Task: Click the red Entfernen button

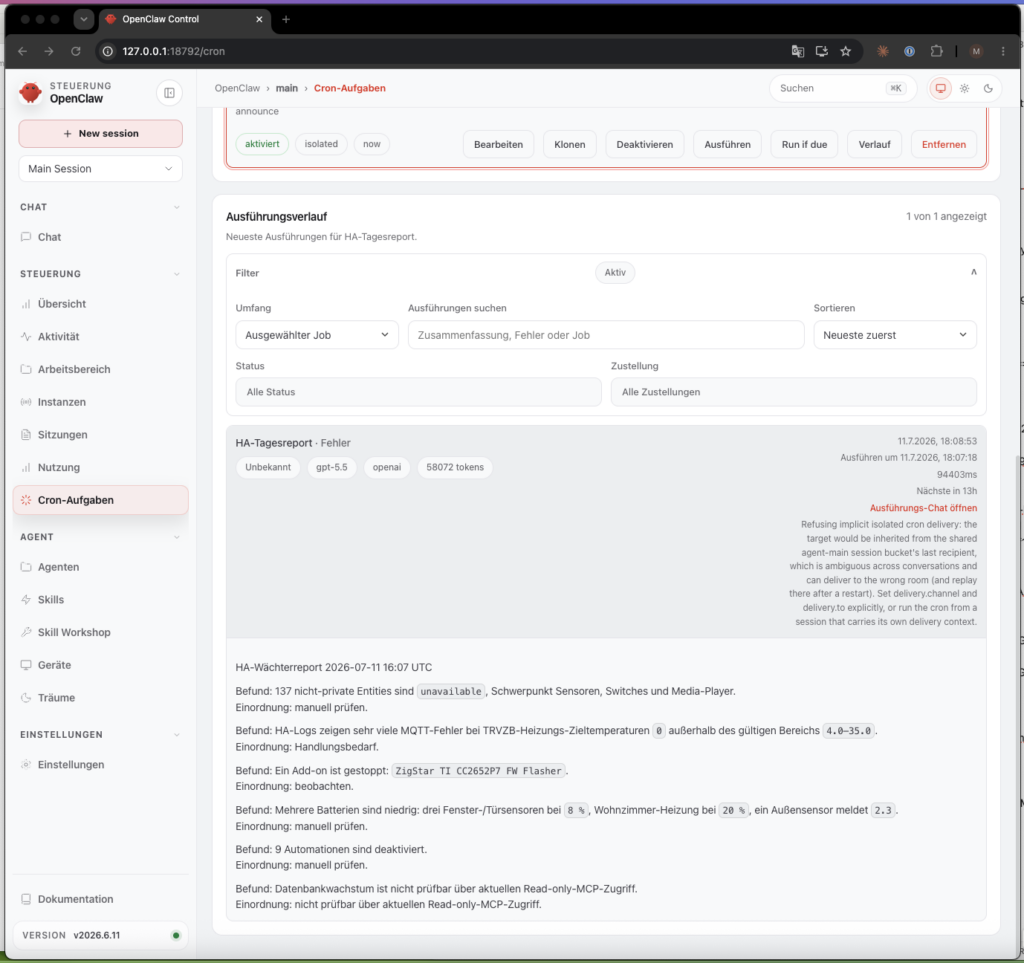Action: (x=944, y=144)
